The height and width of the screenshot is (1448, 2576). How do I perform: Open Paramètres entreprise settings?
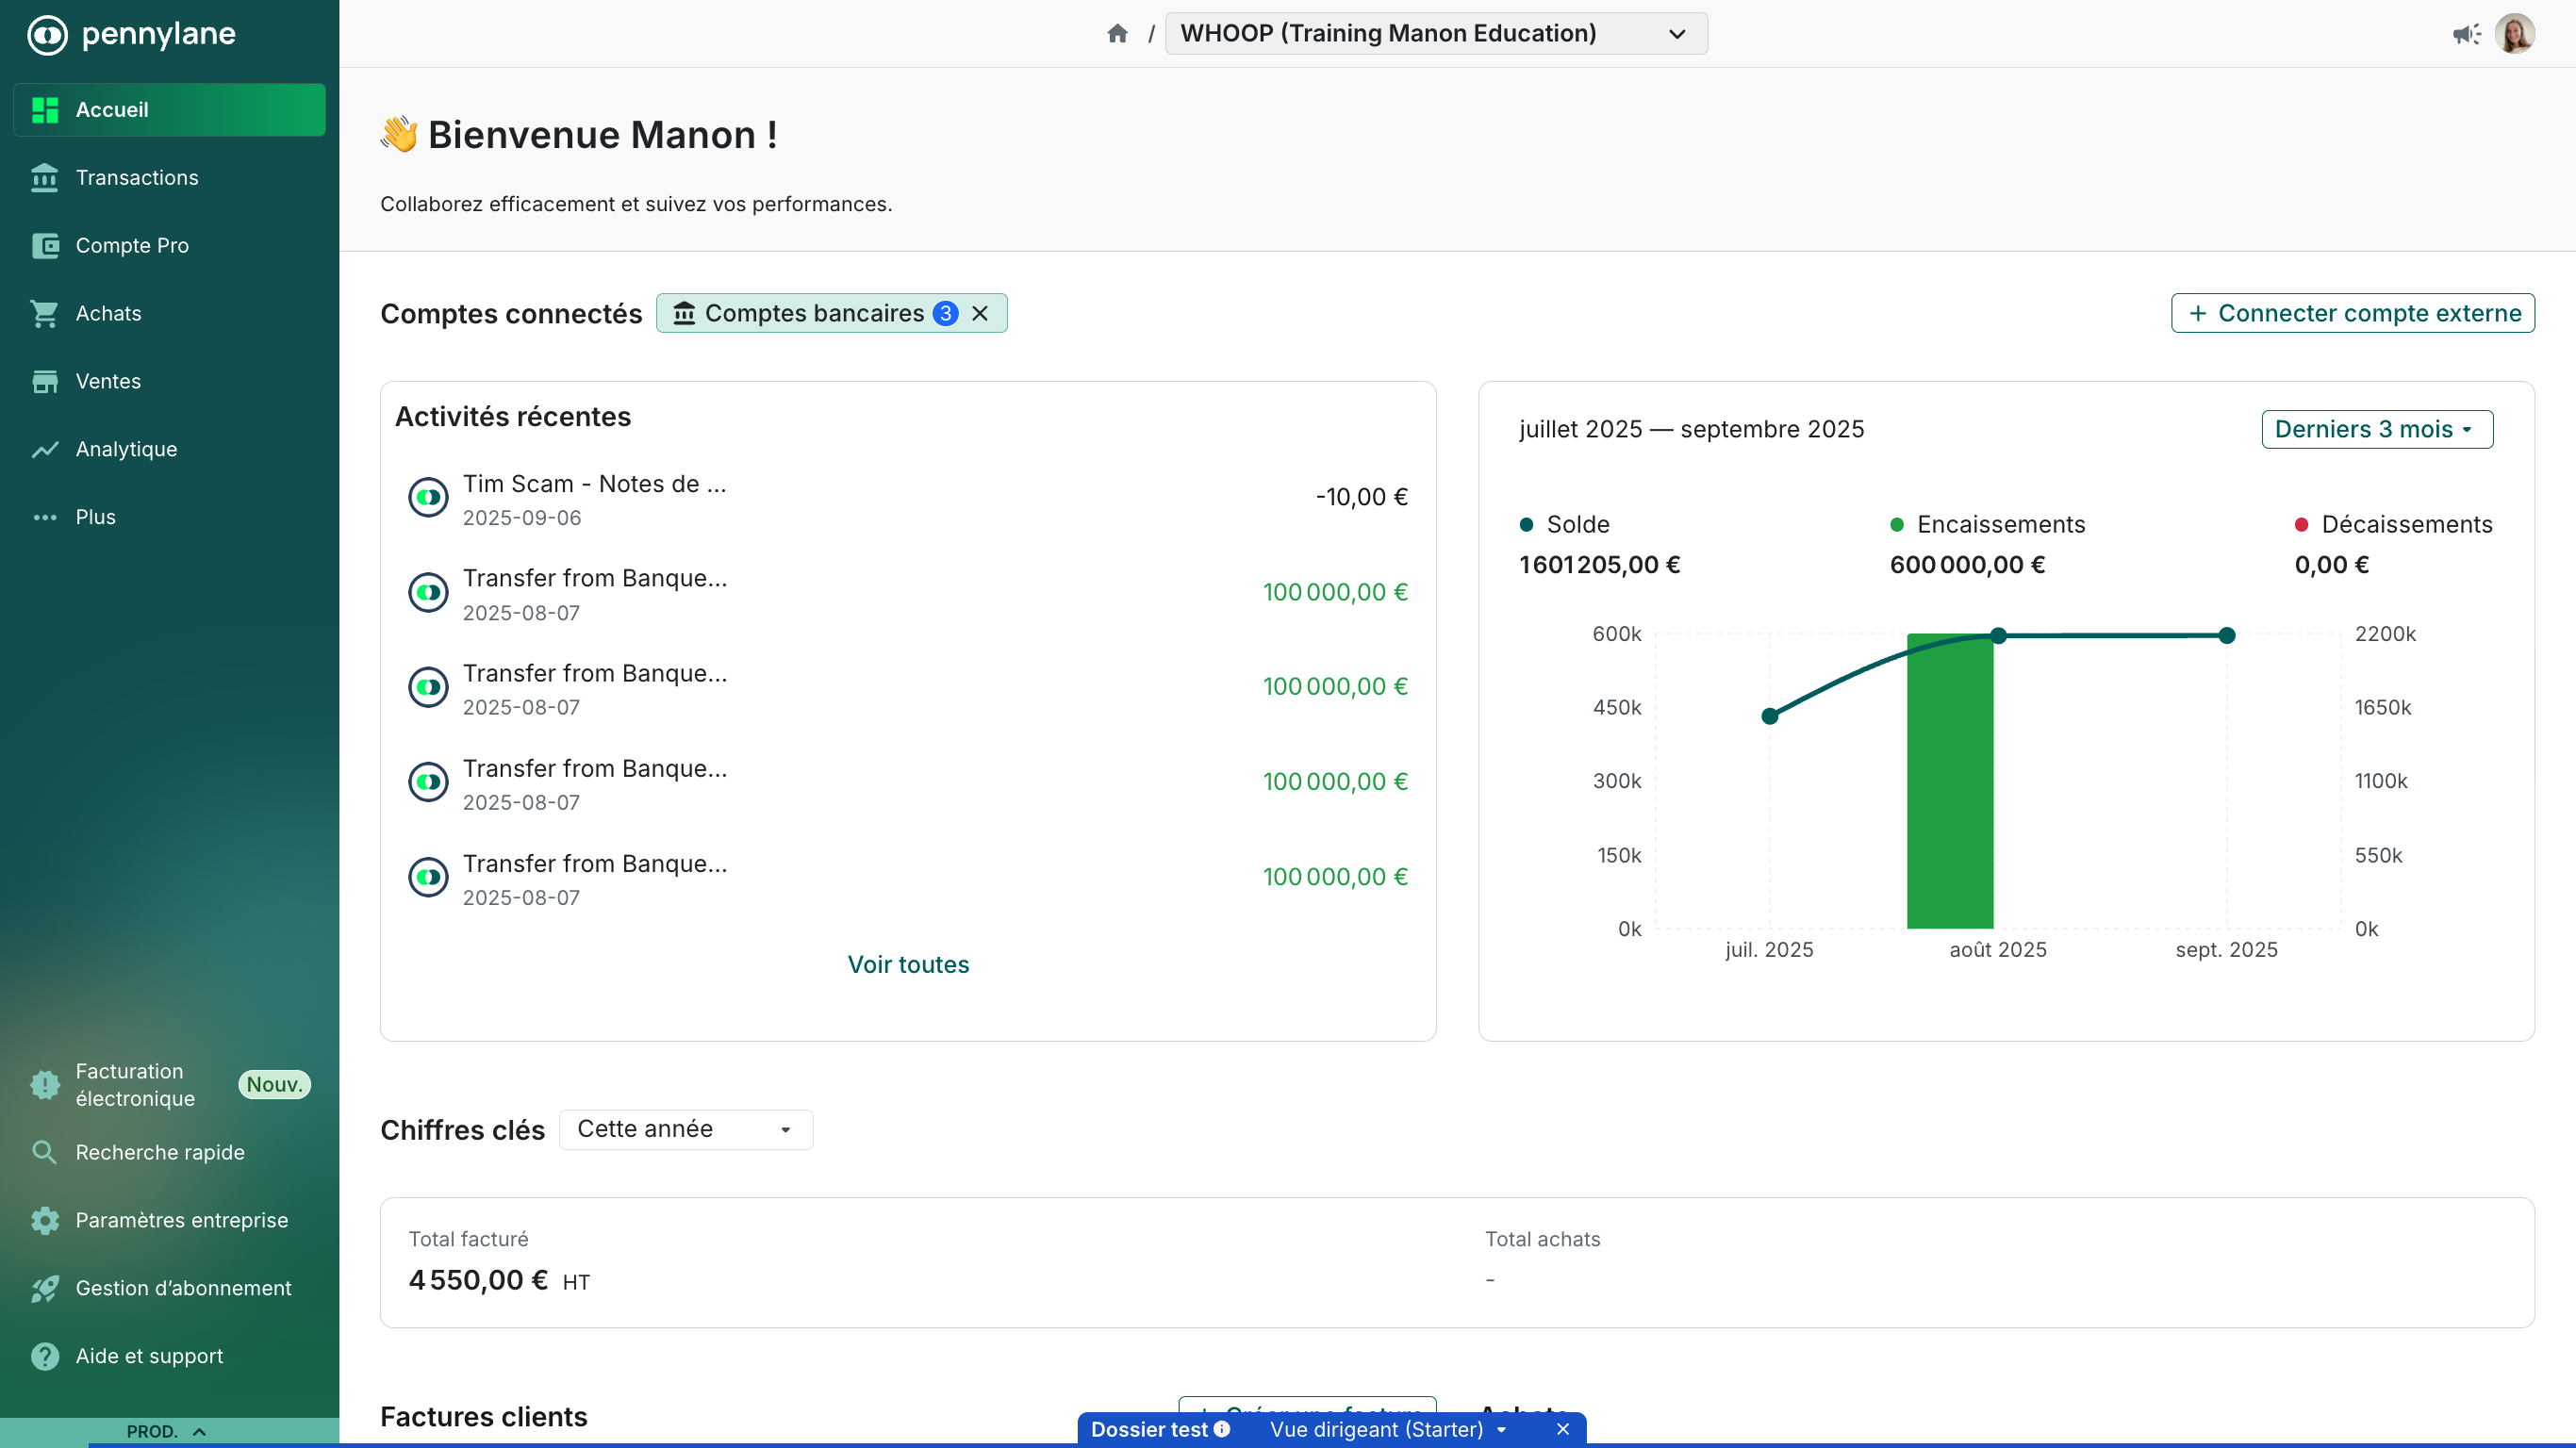181,1220
